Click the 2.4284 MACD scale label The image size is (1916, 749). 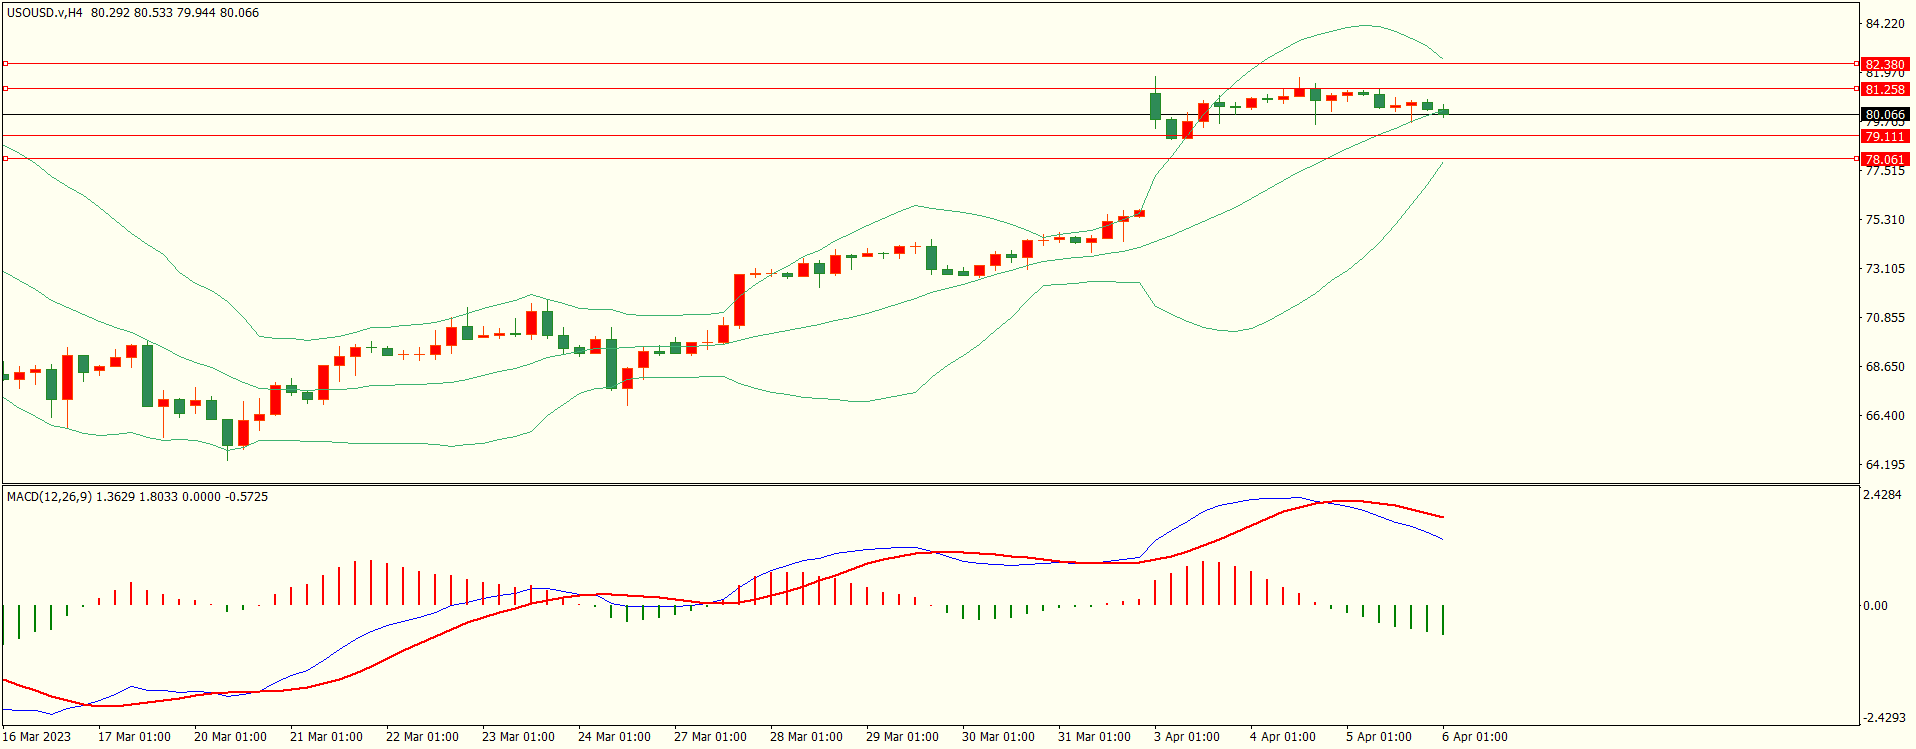[x=1882, y=495]
